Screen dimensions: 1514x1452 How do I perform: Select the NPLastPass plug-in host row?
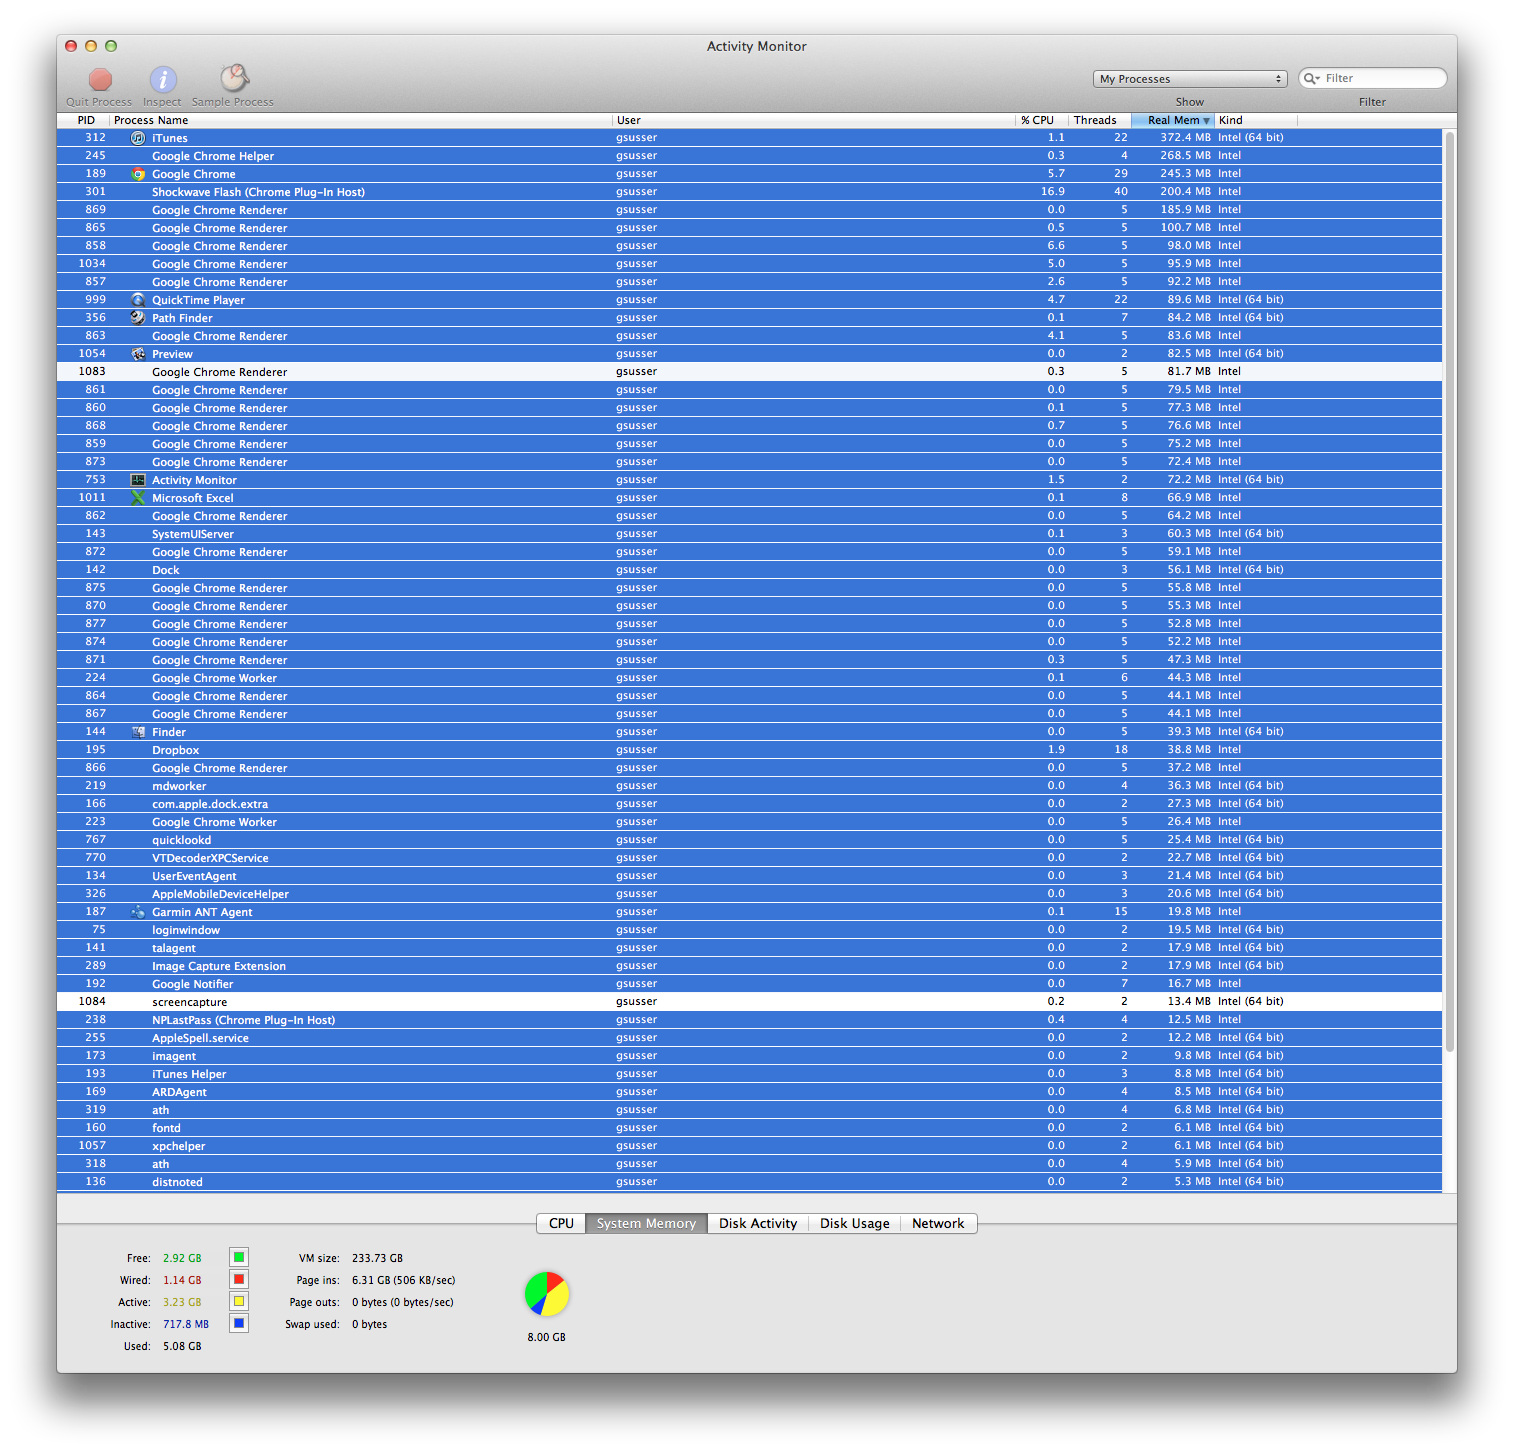click(x=749, y=1020)
